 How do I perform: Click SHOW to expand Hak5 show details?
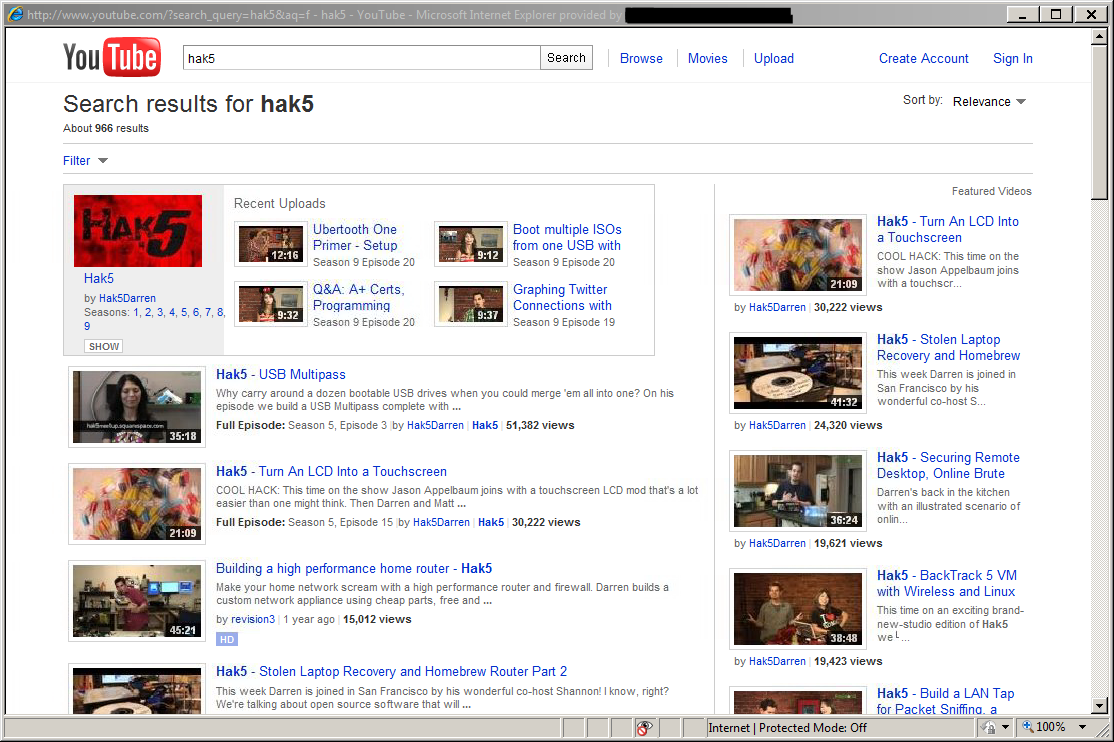tap(104, 346)
